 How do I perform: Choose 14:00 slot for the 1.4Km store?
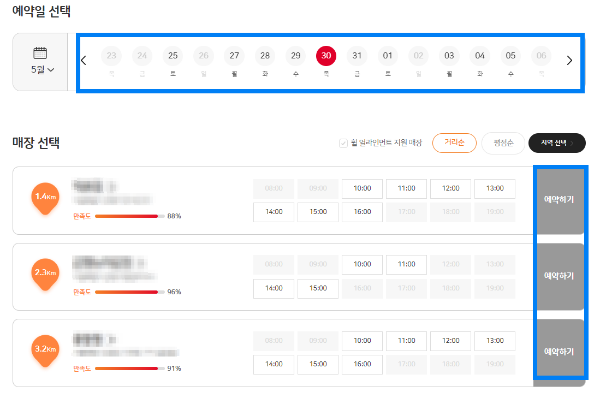point(274,212)
